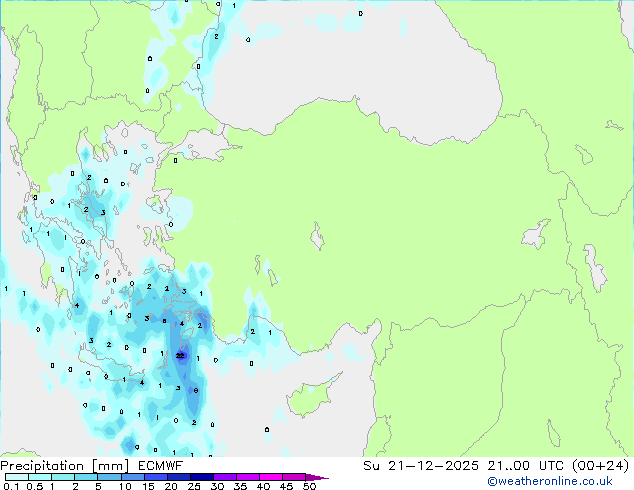
Task: Click the over-50 mm arrow on the legend
Action: point(317,477)
